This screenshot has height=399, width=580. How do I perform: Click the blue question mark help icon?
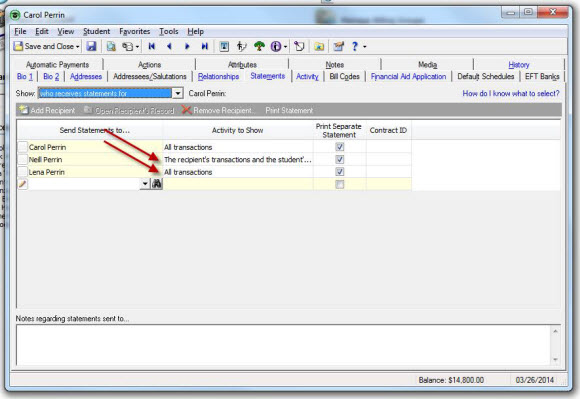(x=355, y=46)
